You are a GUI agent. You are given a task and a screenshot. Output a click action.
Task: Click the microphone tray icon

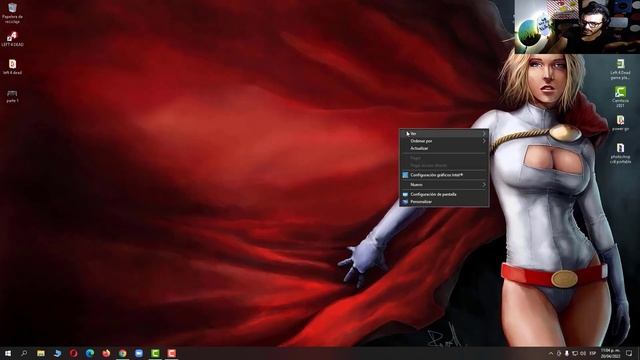567,353
